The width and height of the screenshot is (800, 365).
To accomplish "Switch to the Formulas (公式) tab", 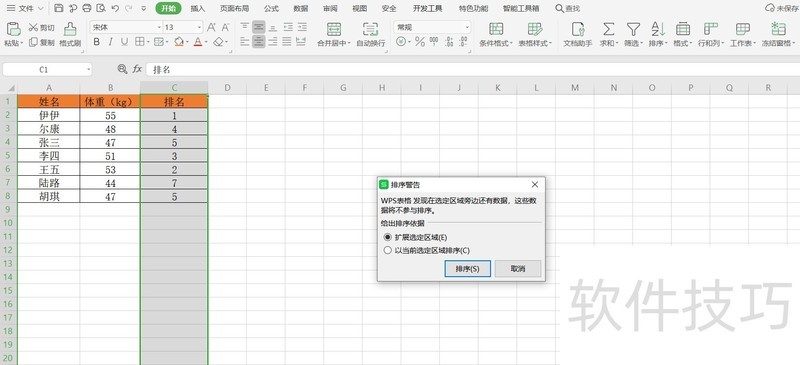I will pos(271,9).
